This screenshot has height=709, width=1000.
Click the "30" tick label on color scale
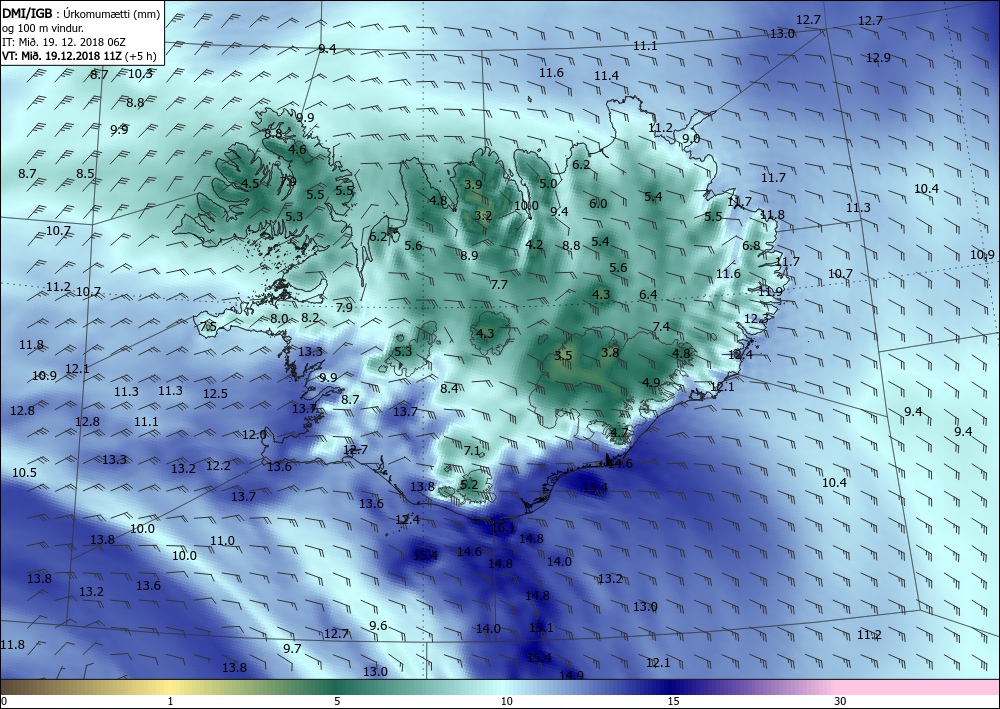[840, 701]
